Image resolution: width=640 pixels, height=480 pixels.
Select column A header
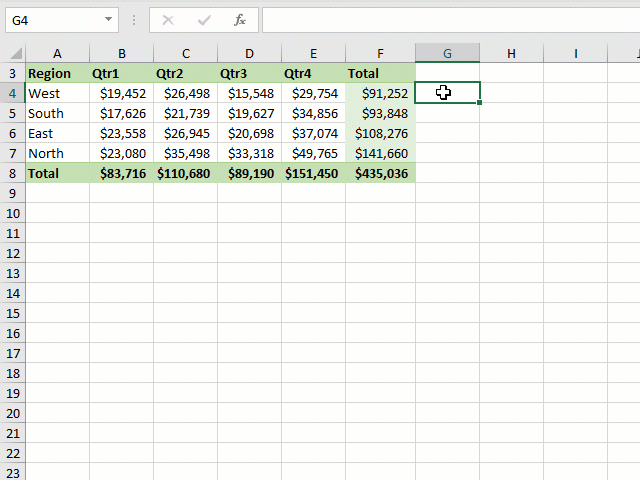57,53
